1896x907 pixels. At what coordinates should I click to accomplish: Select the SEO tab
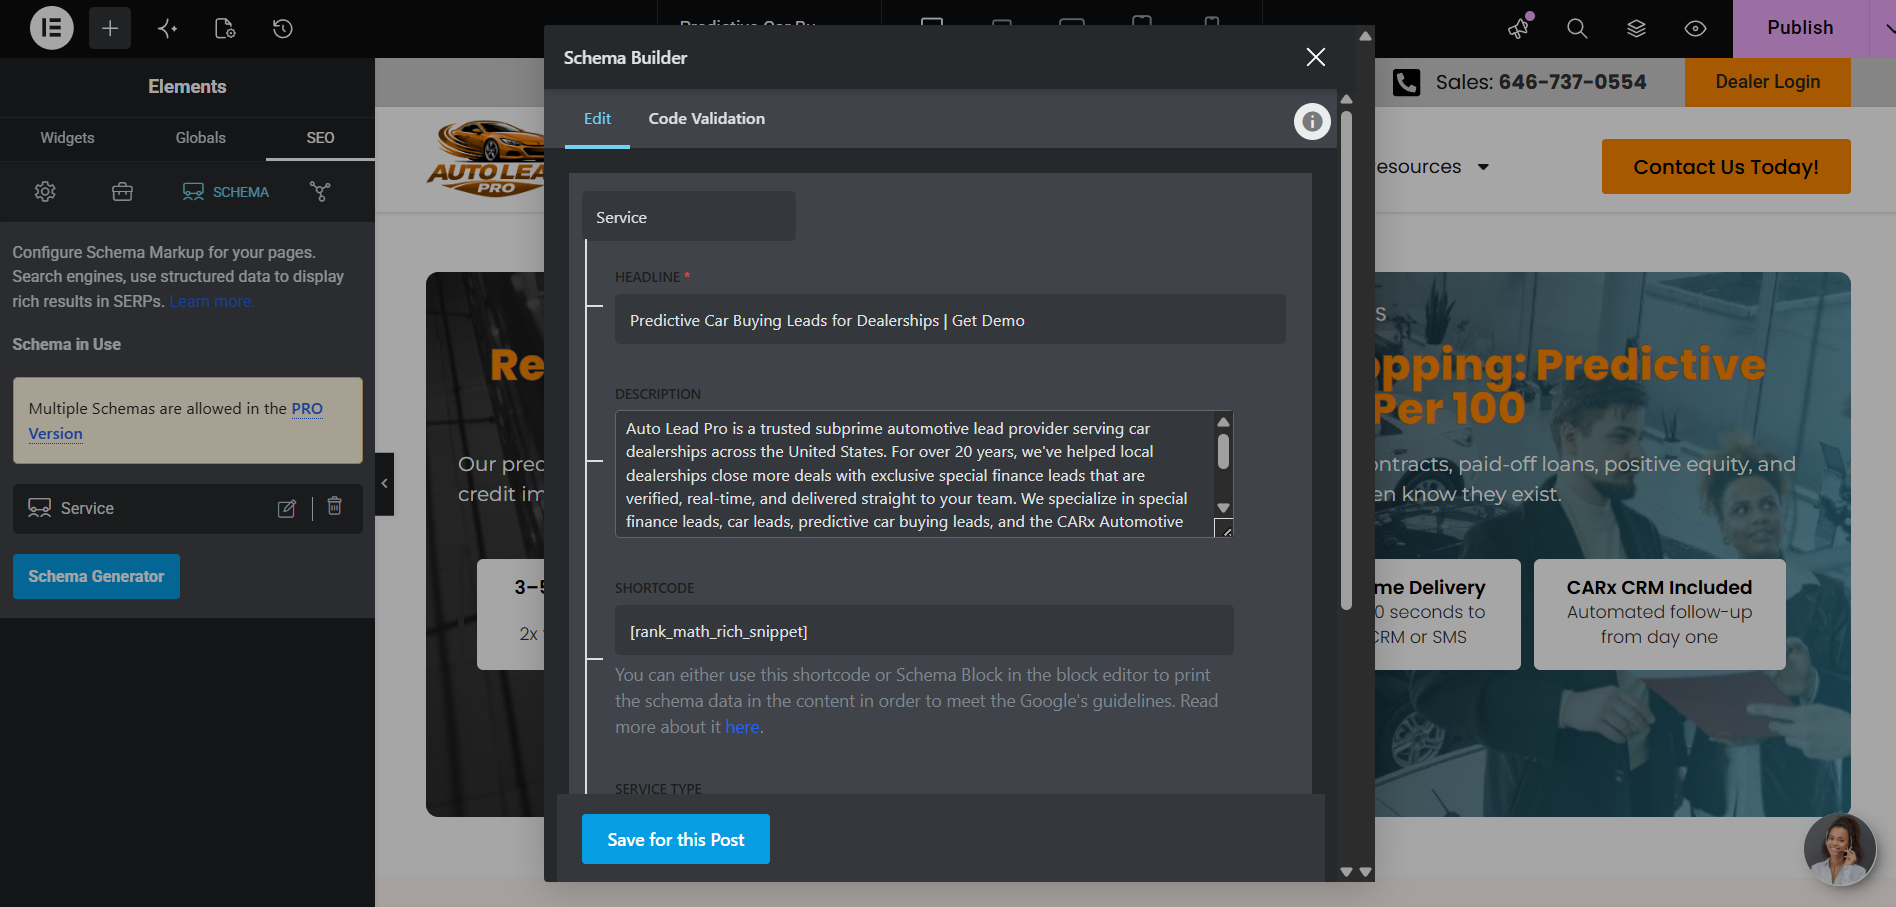coord(320,138)
